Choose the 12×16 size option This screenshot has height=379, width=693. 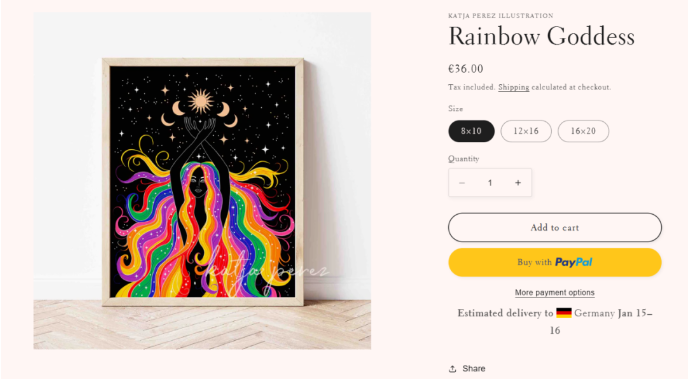click(526, 131)
